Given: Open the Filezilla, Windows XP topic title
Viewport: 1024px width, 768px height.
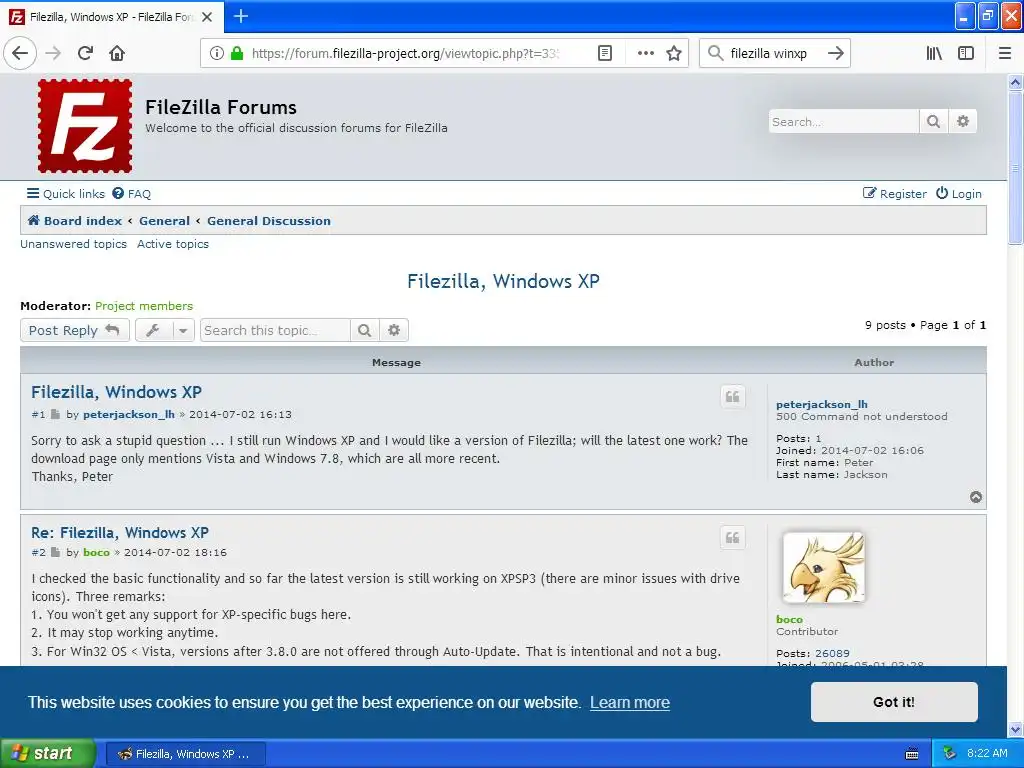Looking at the screenshot, I should (x=503, y=281).
